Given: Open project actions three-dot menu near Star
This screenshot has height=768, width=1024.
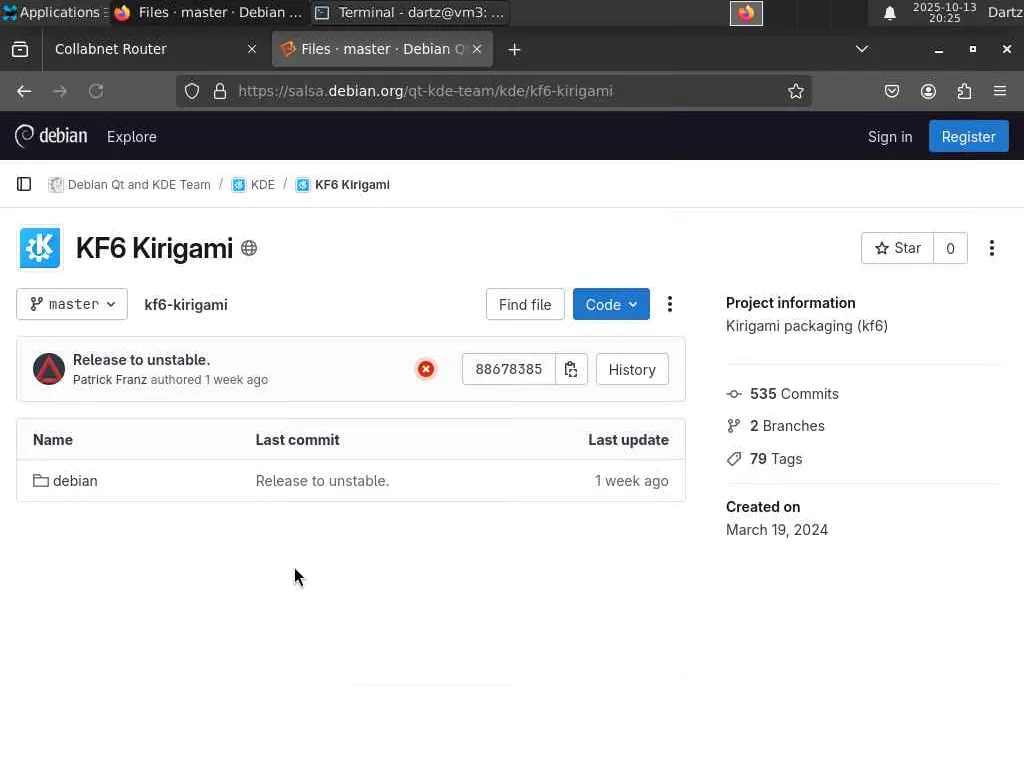Looking at the screenshot, I should [991, 248].
